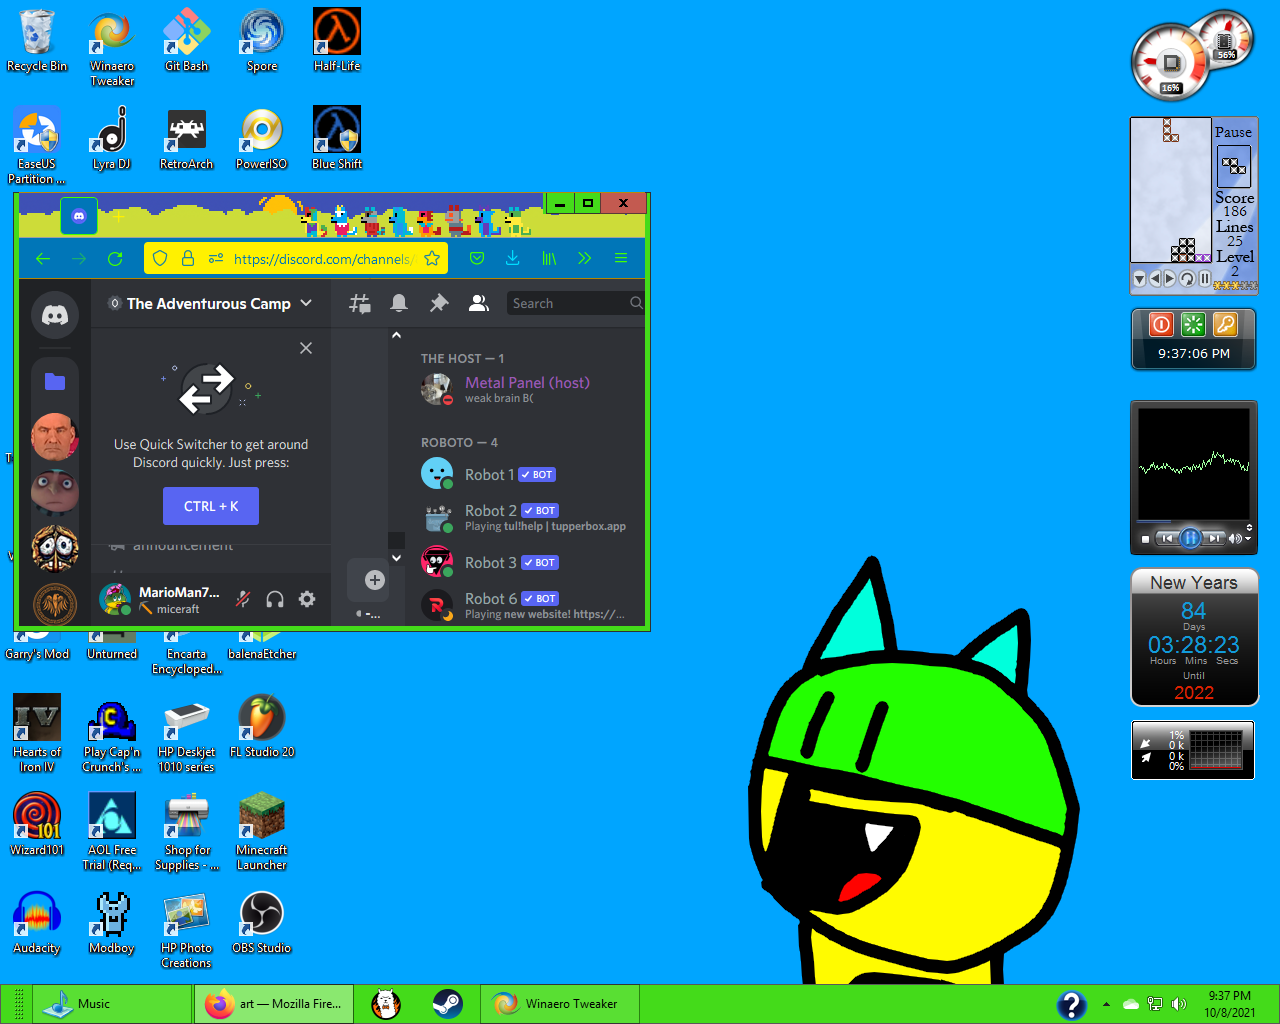Click the Firefox downloads arrow icon
Viewport: 1280px width, 1024px height.
click(512, 258)
